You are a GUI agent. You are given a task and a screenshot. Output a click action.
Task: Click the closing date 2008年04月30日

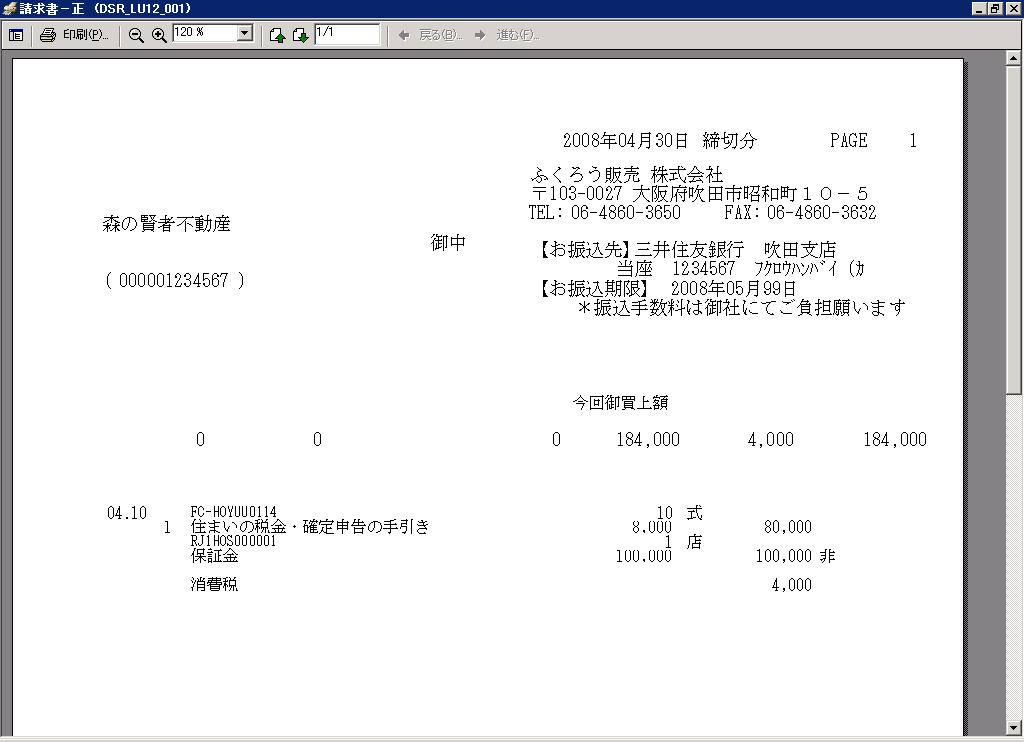point(626,140)
